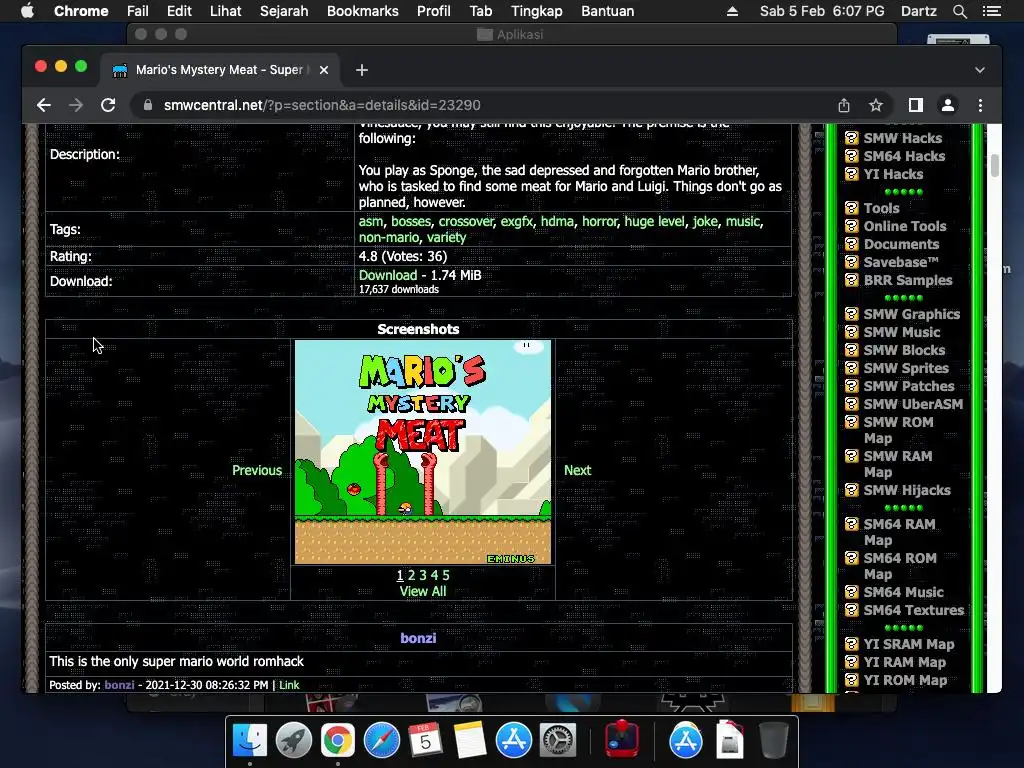Open SMW Hacks in the sidebar
The width and height of the screenshot is (1024, 768).
point(903,138)
